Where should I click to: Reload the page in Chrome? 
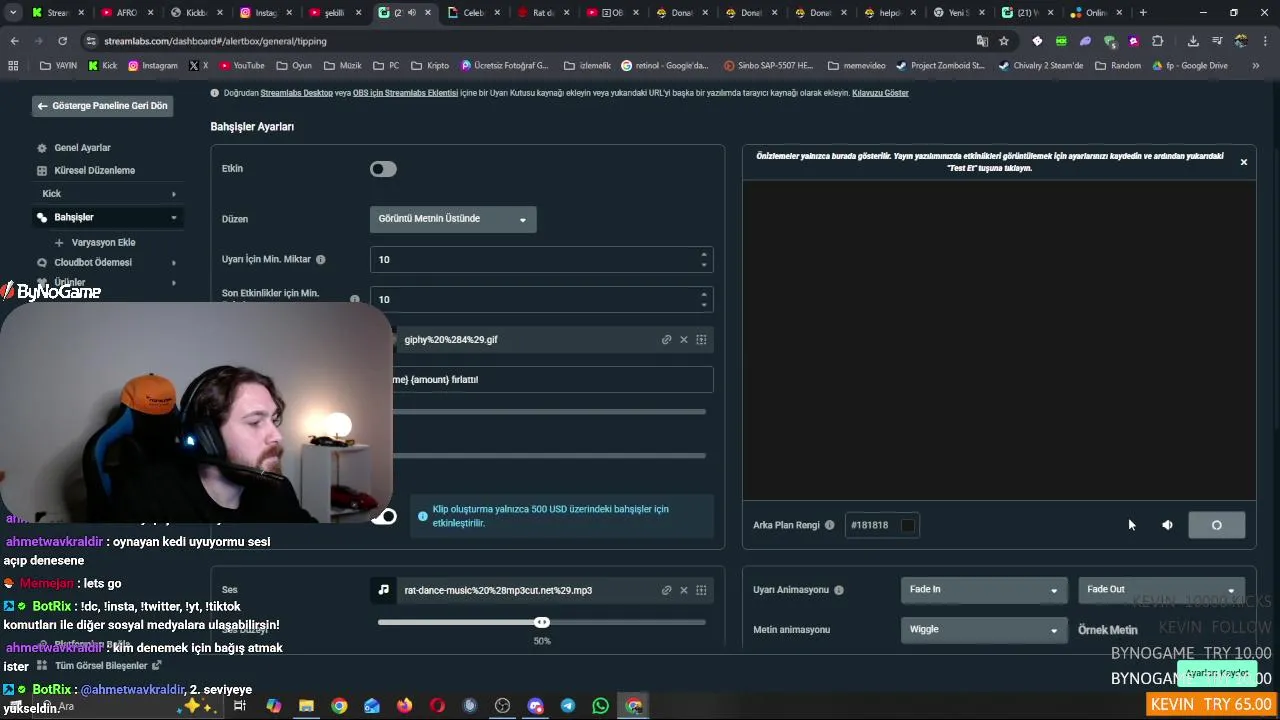click(62, 41)
